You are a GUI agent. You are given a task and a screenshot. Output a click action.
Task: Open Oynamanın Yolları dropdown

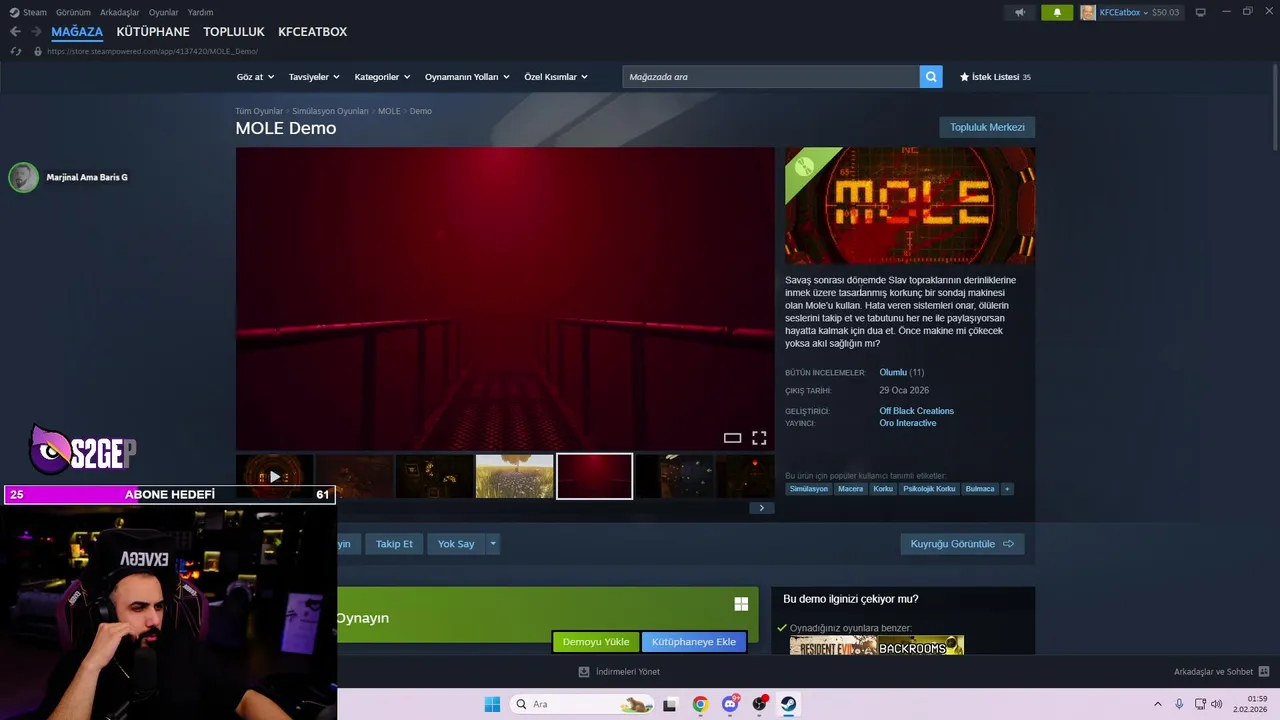467,77
